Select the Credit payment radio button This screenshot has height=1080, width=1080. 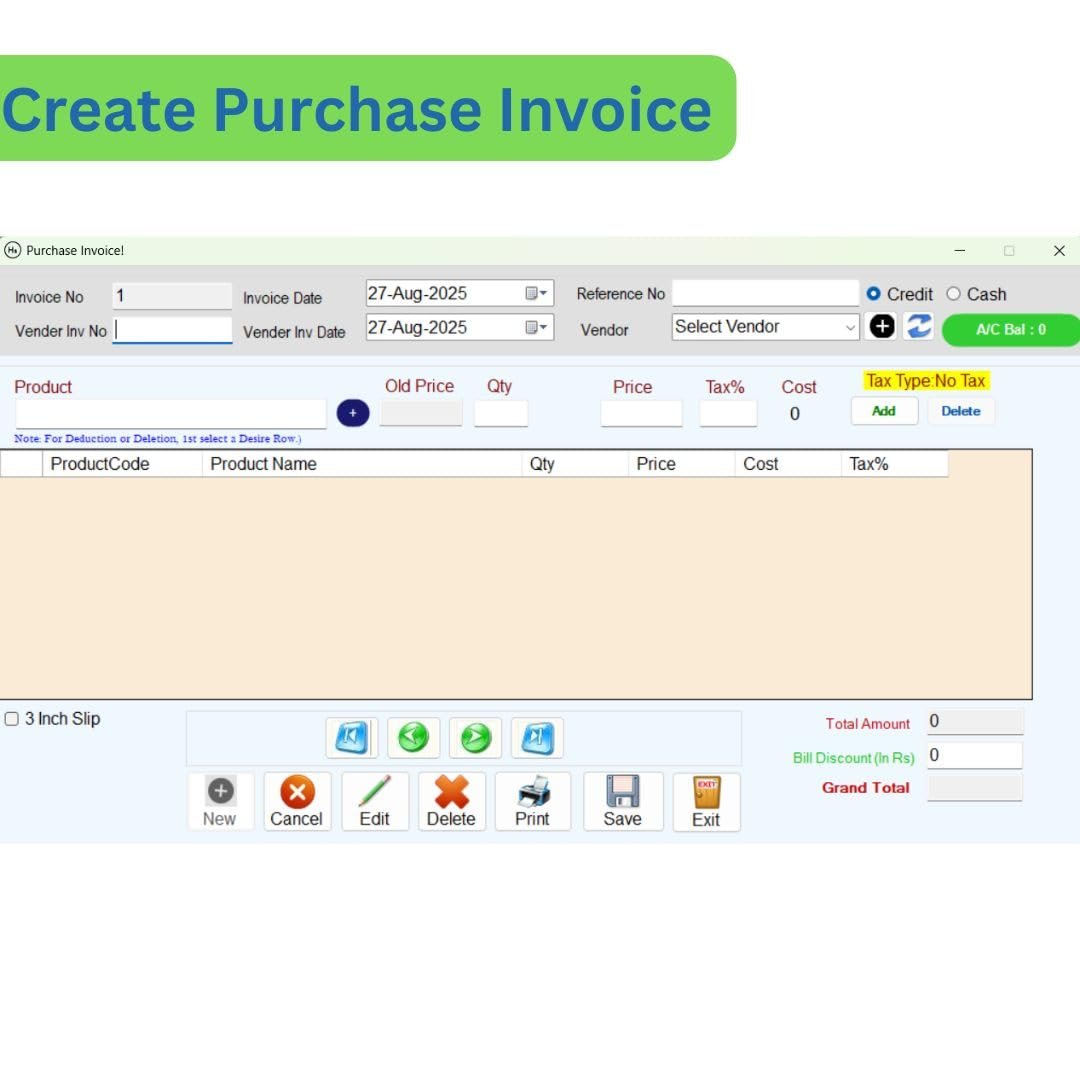(x=875, y=293)
